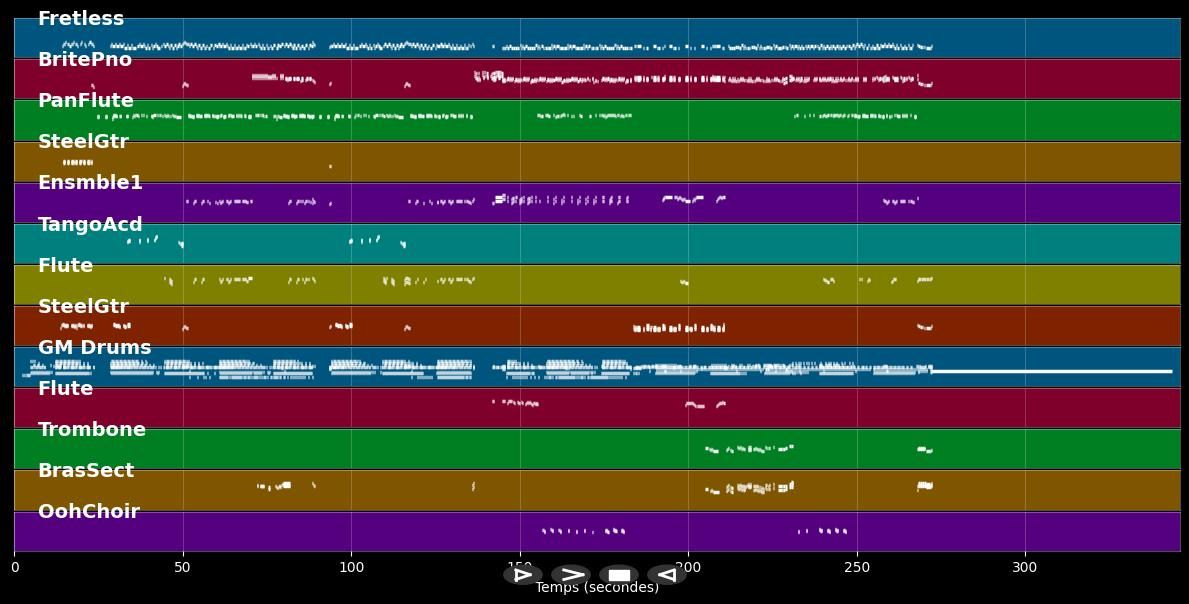This screenshot has width=1189, height=604.
Task: Select the BritePno track label
Action: pyautogui.click(x=85, y=60)
